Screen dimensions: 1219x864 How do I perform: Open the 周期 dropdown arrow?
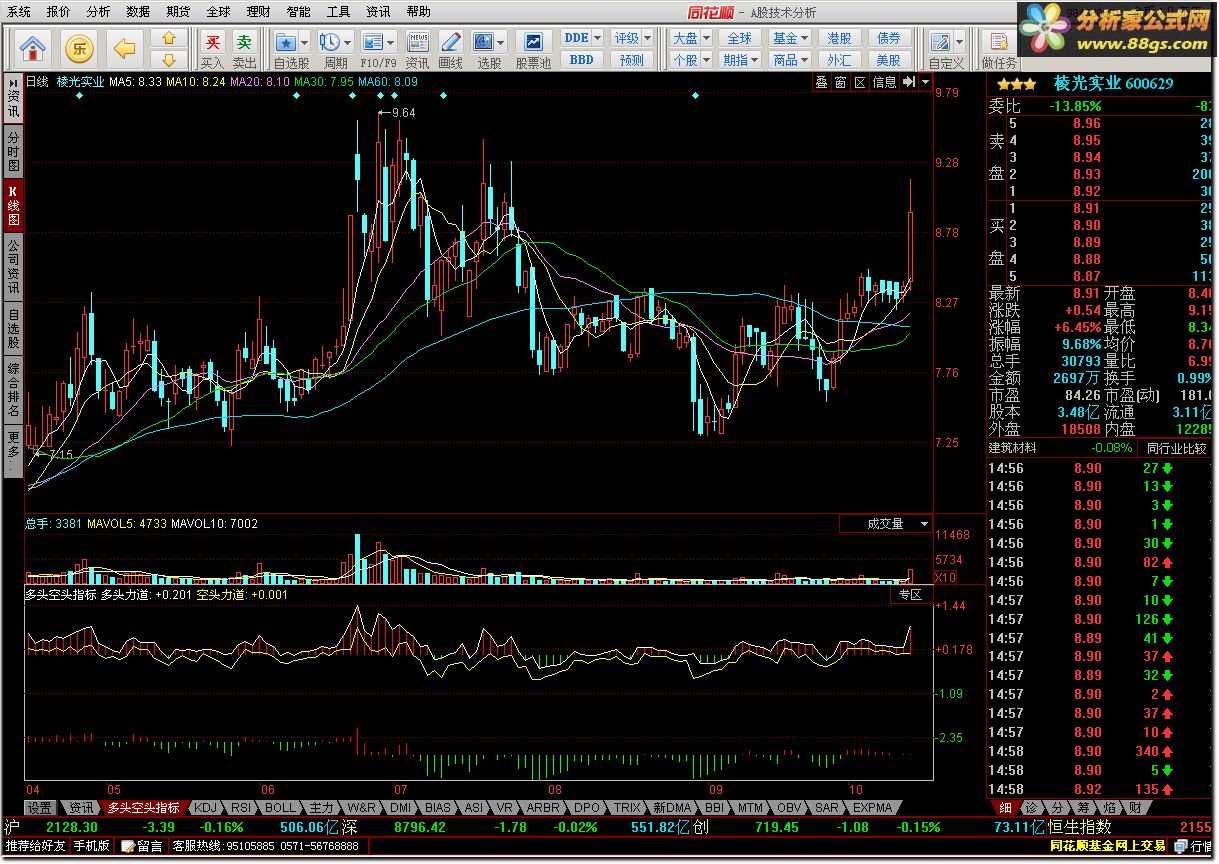click(348, 42)
